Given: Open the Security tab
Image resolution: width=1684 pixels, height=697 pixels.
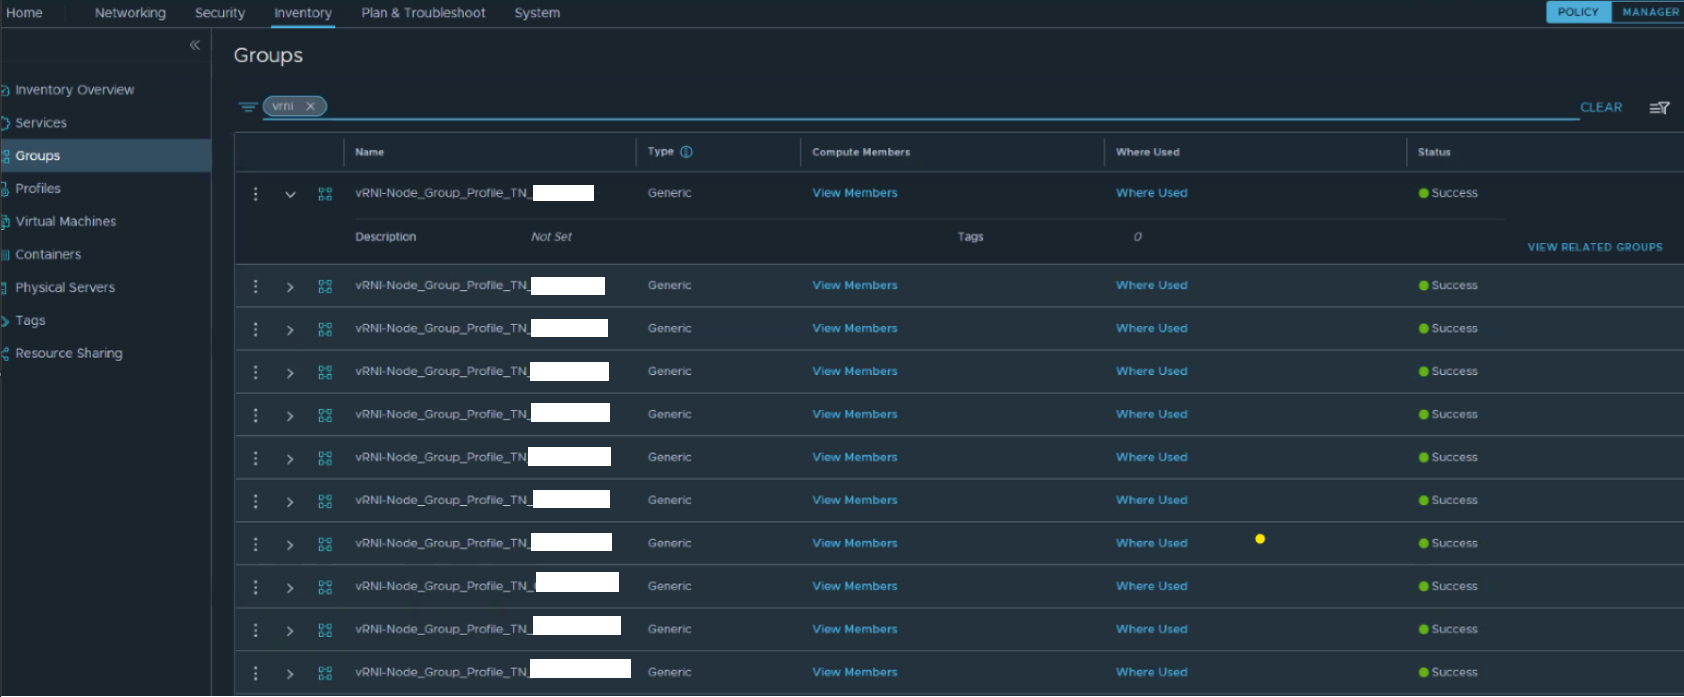Looking at the screenshot, I should point(220,13).
